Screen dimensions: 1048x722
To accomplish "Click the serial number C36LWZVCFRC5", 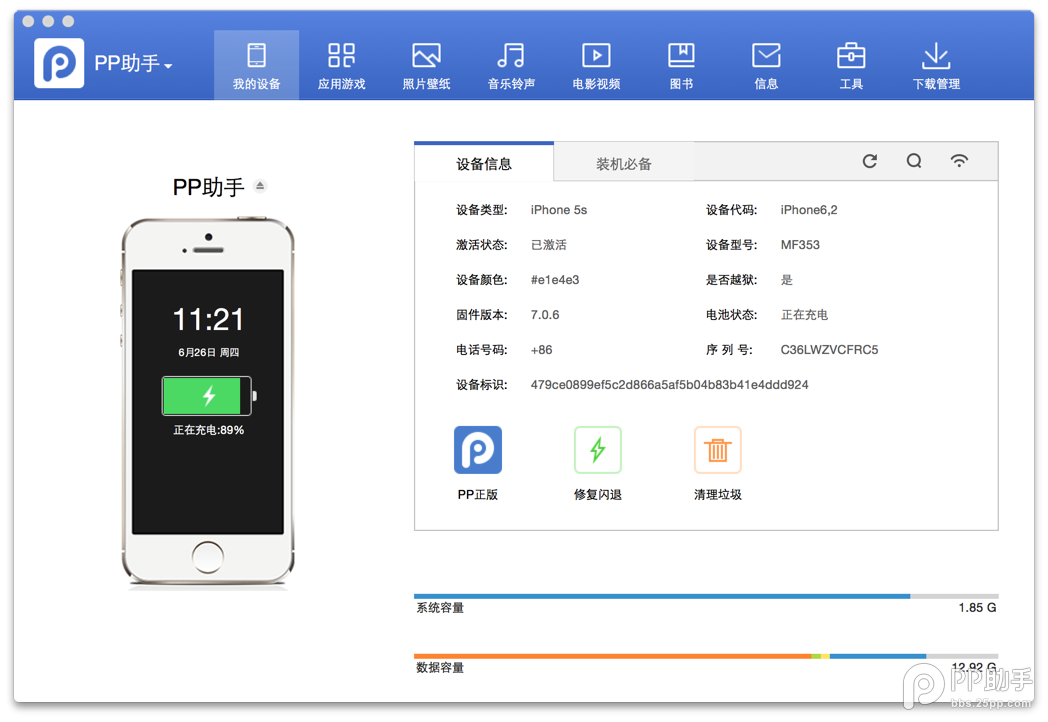I will (829, 350).
